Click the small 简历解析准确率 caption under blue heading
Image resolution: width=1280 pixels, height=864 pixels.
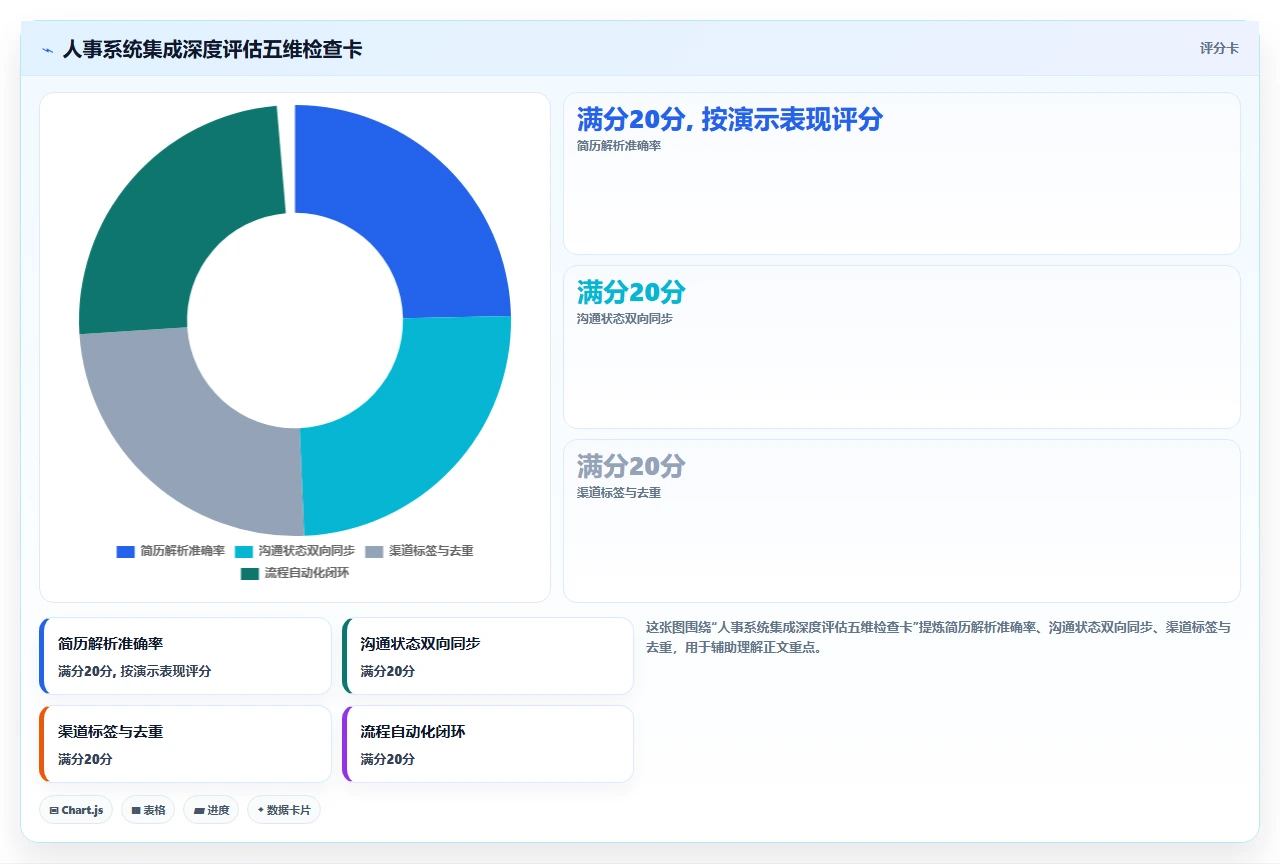[x=619, y=146]
